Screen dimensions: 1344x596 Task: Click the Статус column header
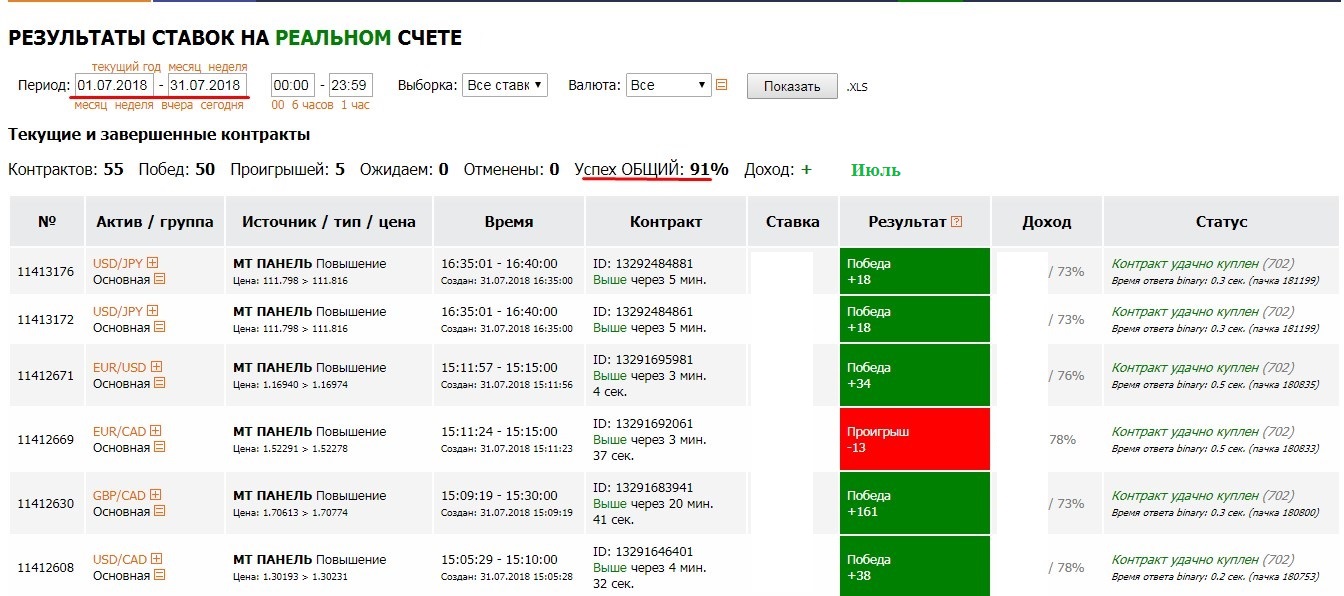(x=1222, y=222)
